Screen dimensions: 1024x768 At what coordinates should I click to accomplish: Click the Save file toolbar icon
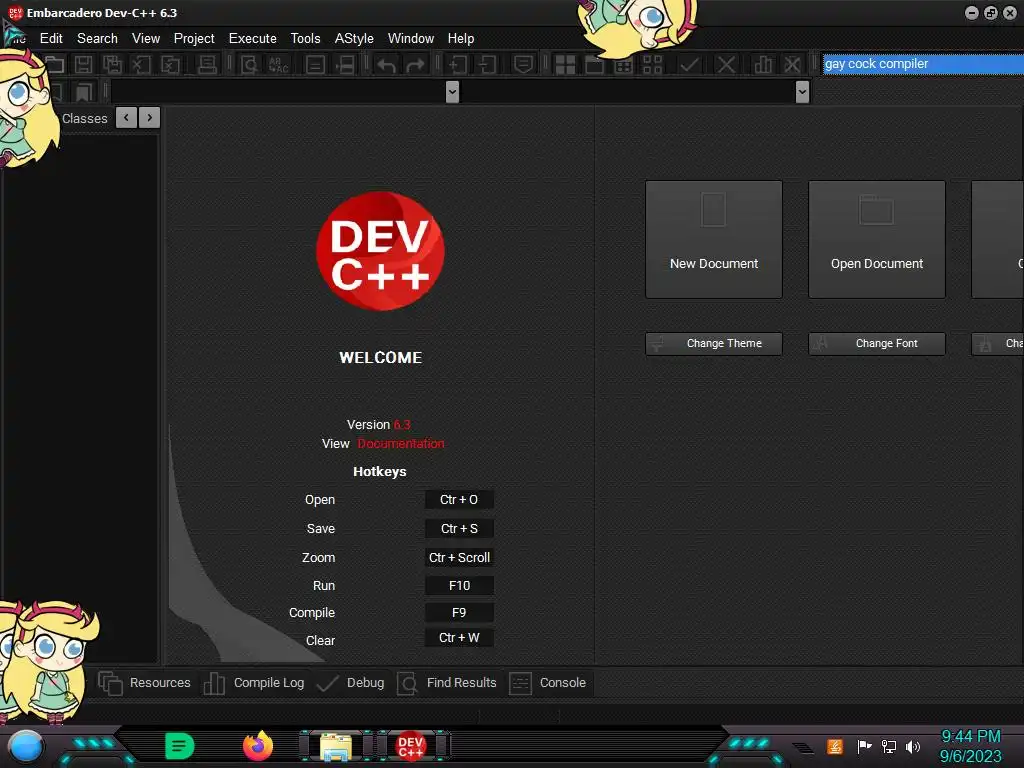tap(84, 64)
